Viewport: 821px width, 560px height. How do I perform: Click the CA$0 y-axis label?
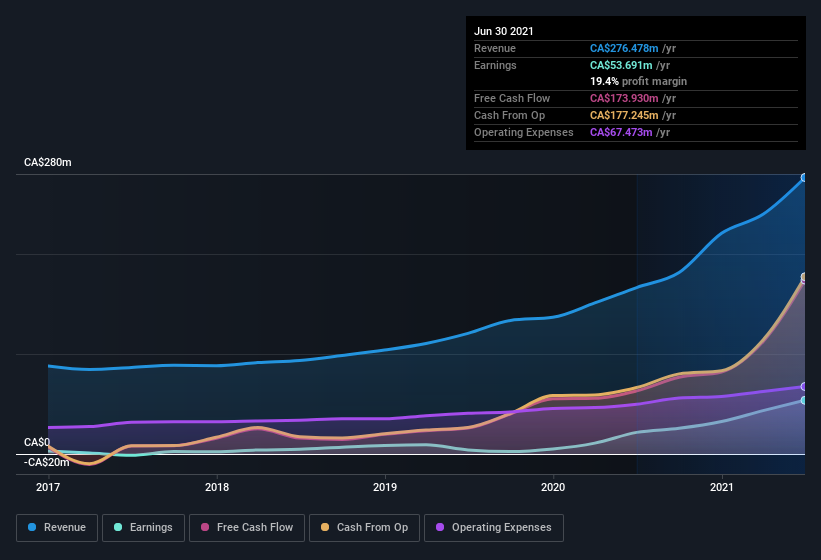tap(37, 443)
